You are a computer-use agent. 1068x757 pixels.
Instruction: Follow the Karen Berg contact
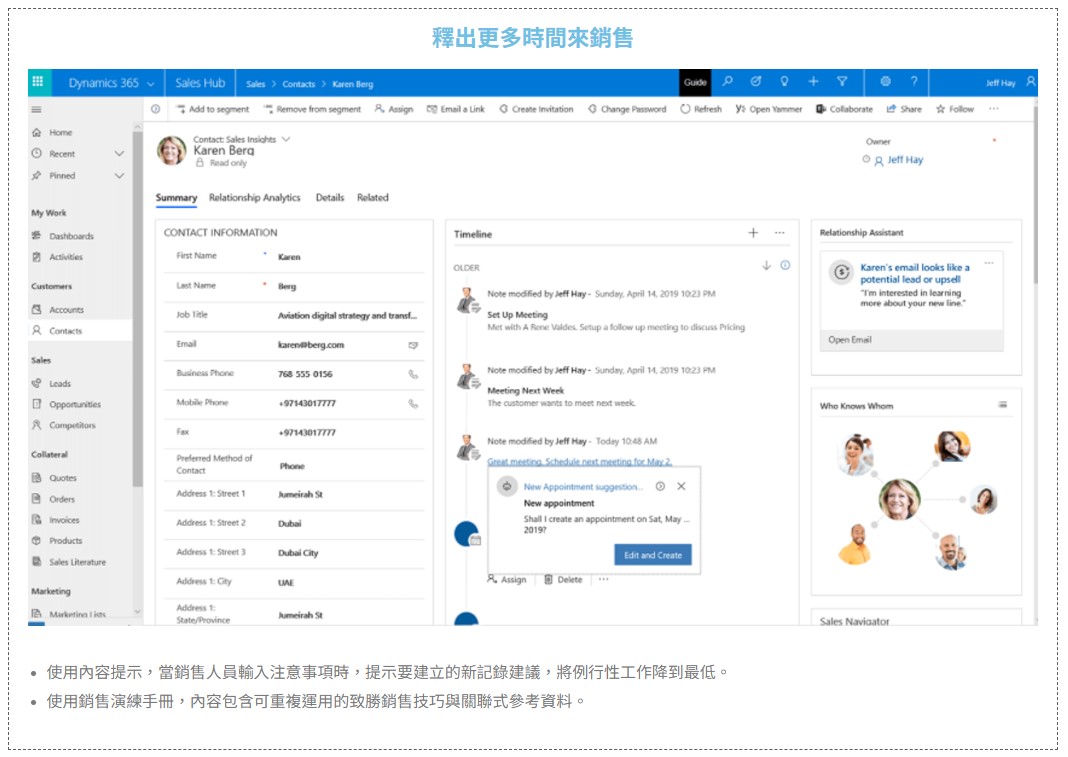tap(955, 109)
